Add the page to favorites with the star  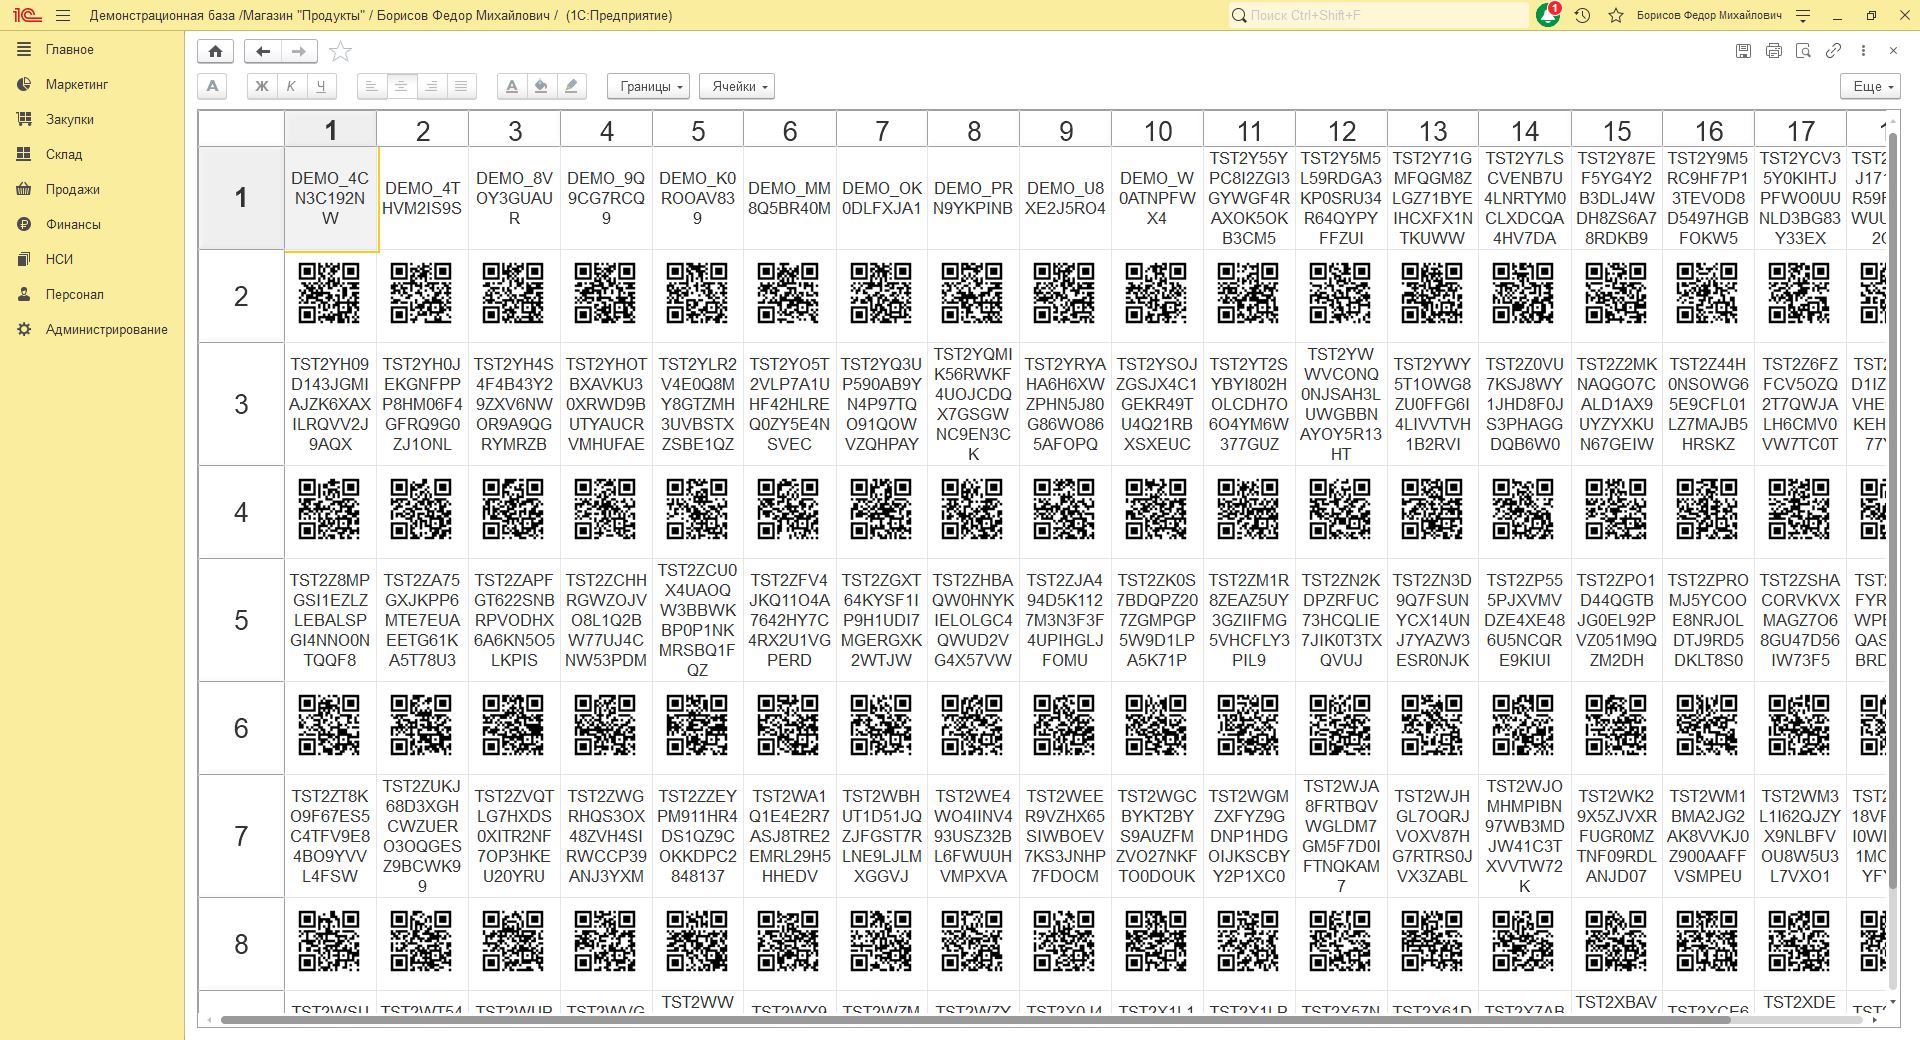click(341, 51)
